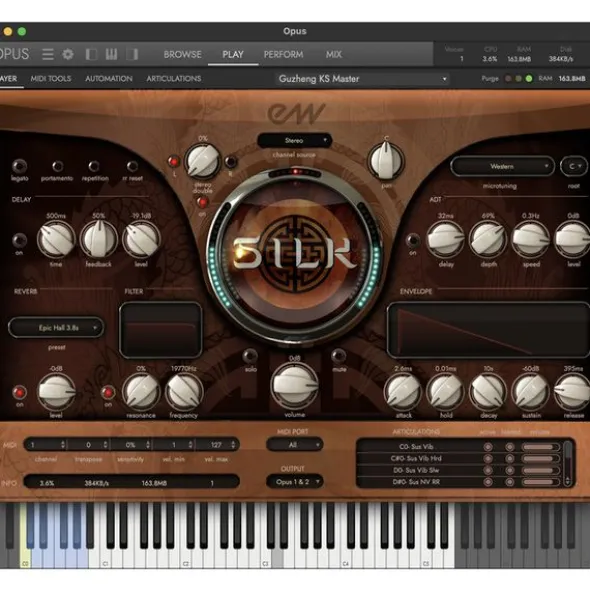The height and width of the screenshot is (591, 590).
Task: Adjust the reverb level knob
Action: point(56,392)
